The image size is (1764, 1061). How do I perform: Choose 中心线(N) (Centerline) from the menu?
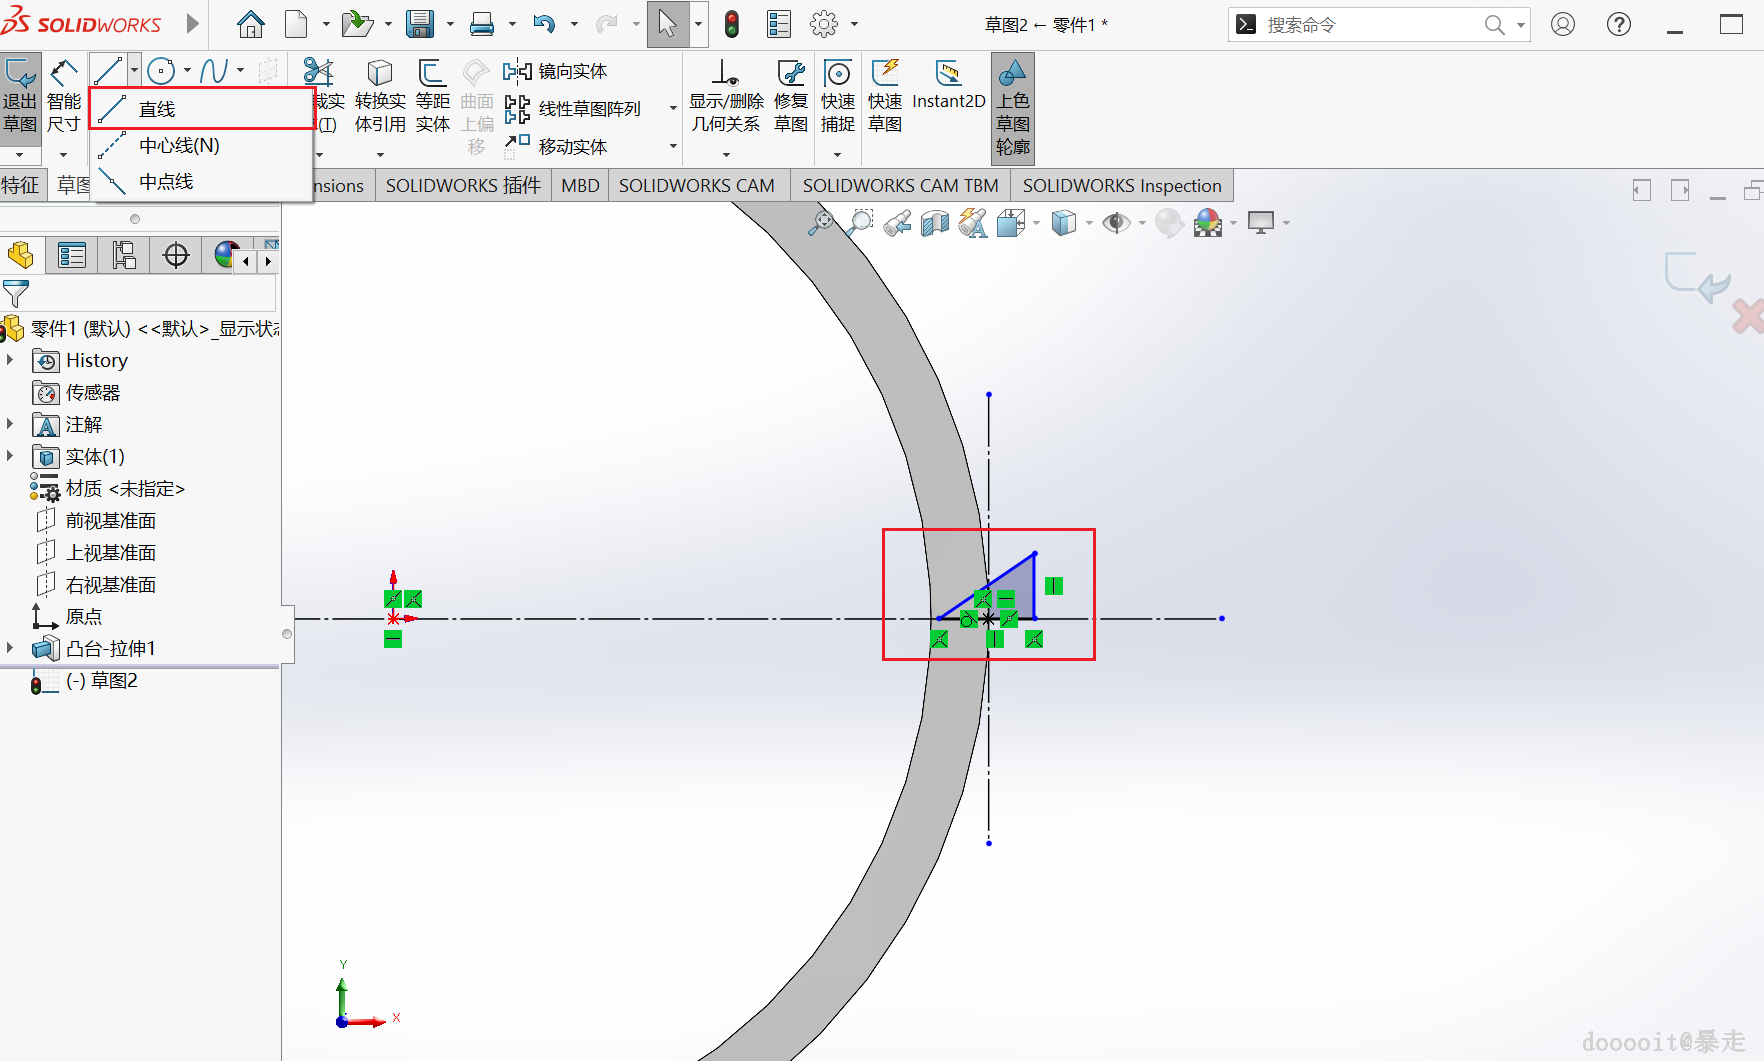[x=202, y=146]
